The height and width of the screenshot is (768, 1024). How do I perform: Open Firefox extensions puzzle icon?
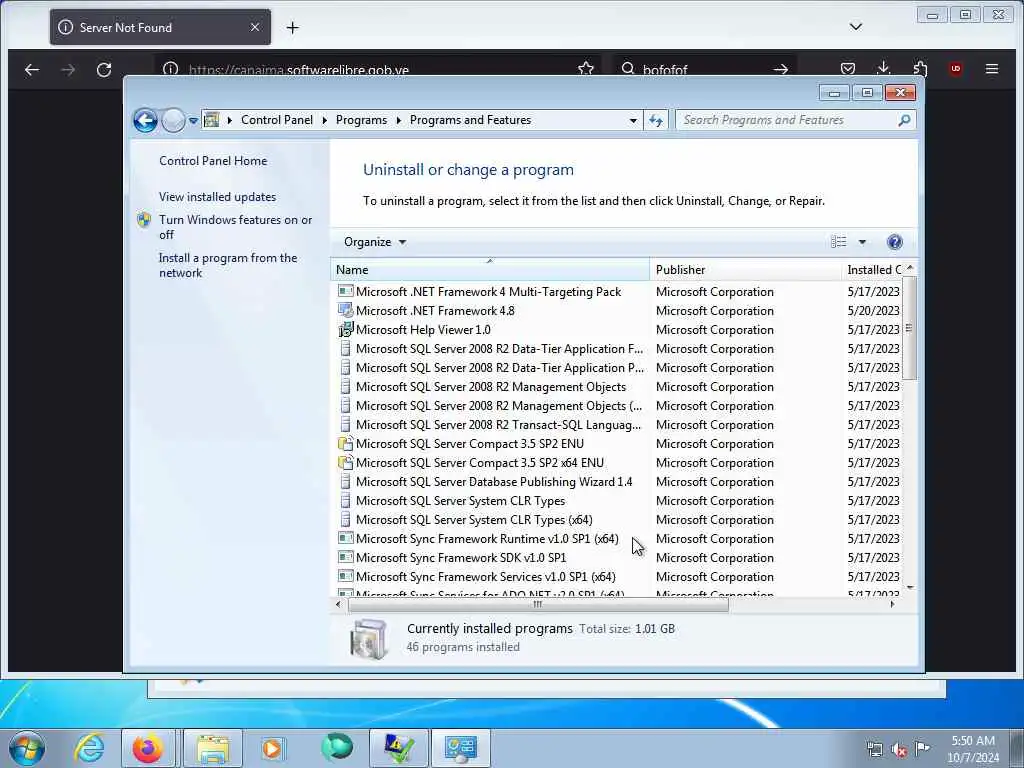[x=920, y=69]
